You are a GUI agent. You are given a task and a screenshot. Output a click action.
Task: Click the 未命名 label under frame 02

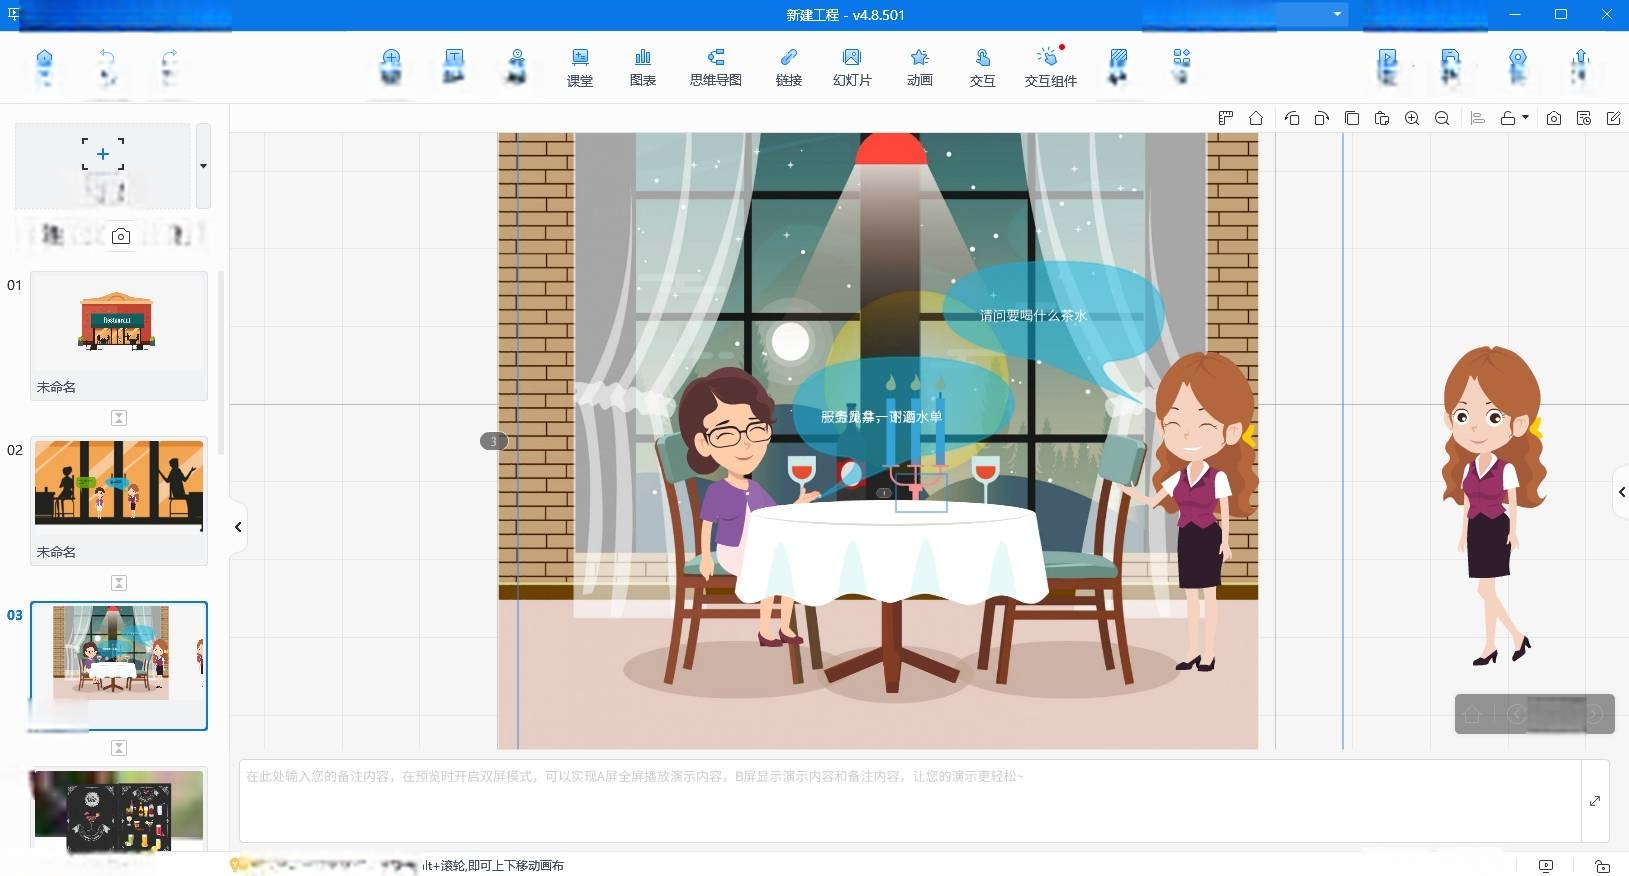(x=56, y=552)
